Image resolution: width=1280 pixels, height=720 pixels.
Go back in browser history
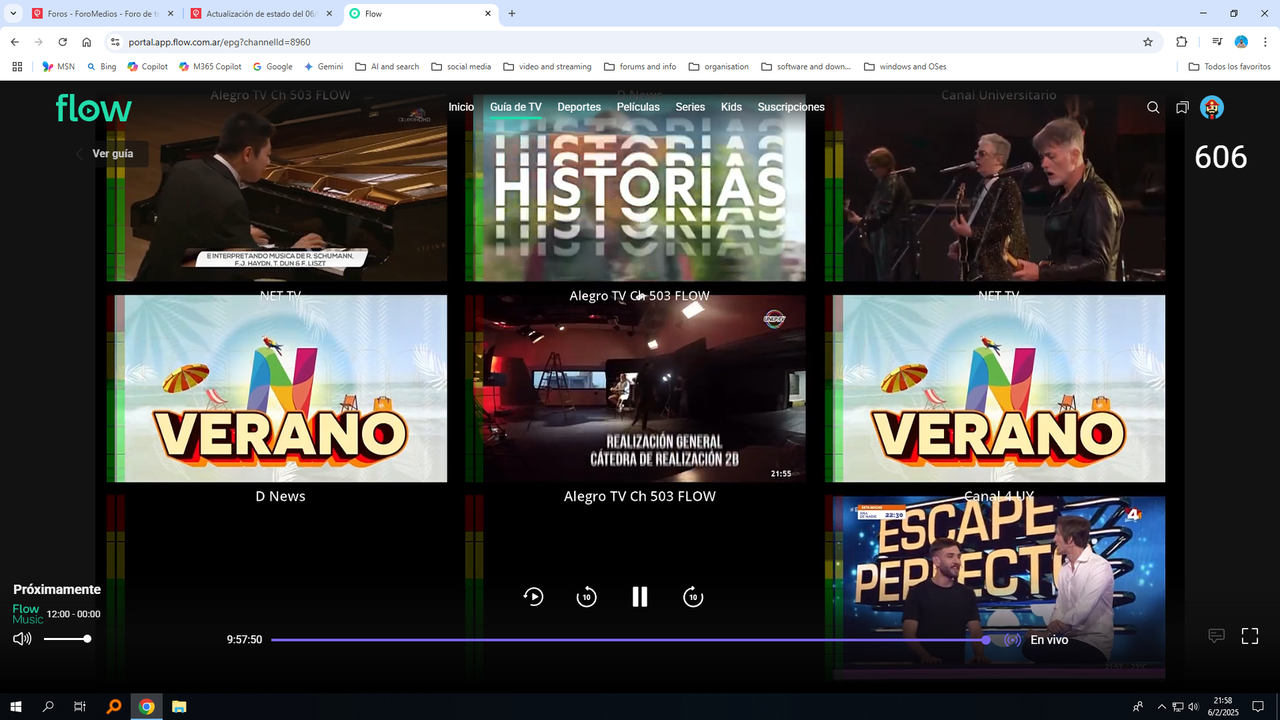pyautogui.click(x=14, y=42)
